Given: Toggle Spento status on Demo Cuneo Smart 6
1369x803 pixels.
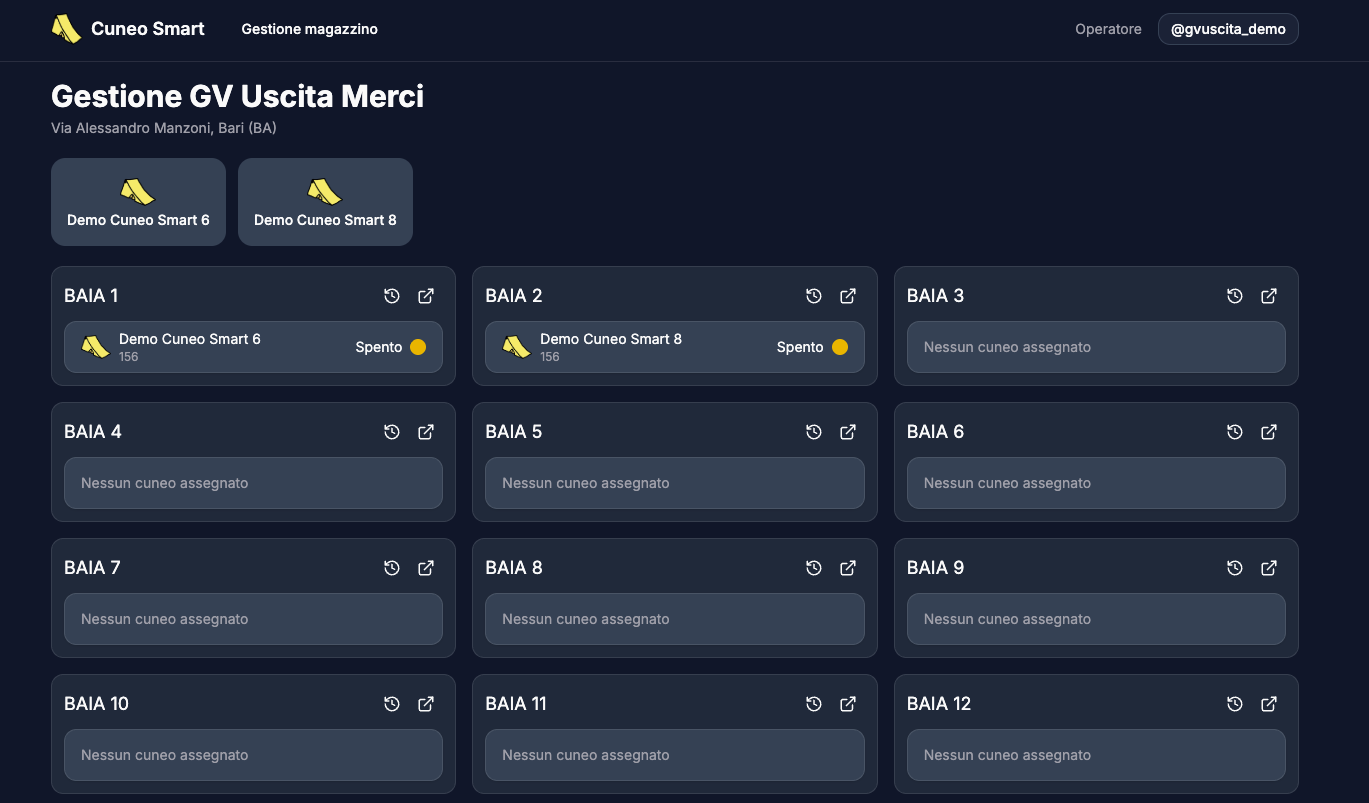Looking at the screenshot, I should click(419, 347).
